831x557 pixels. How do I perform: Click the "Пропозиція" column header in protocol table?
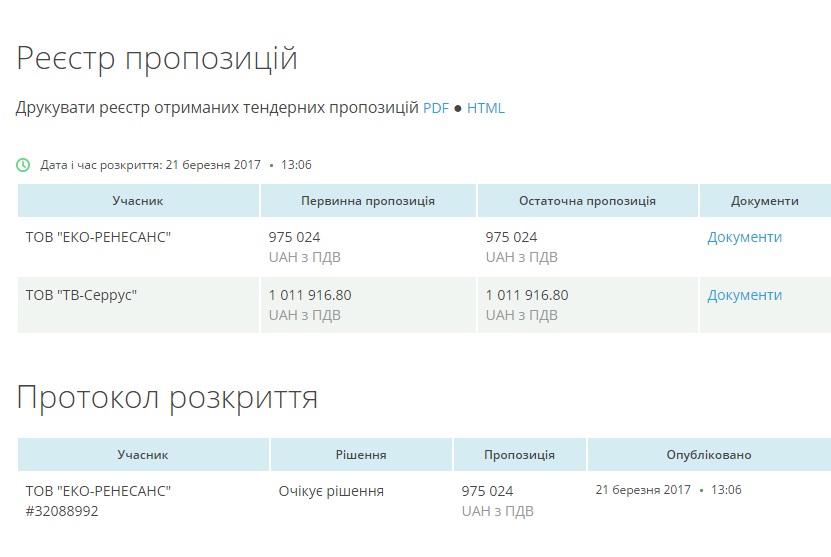coord(519,455)
